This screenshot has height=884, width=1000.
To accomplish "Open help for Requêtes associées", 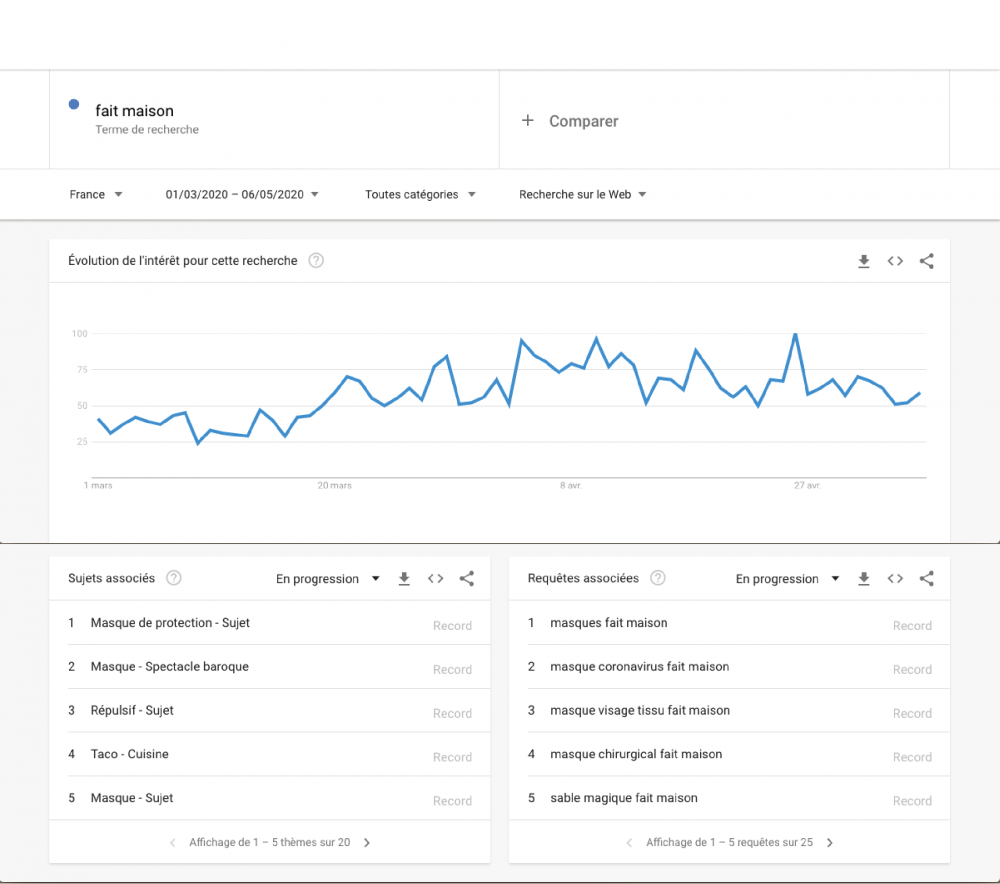I will 658,578.
